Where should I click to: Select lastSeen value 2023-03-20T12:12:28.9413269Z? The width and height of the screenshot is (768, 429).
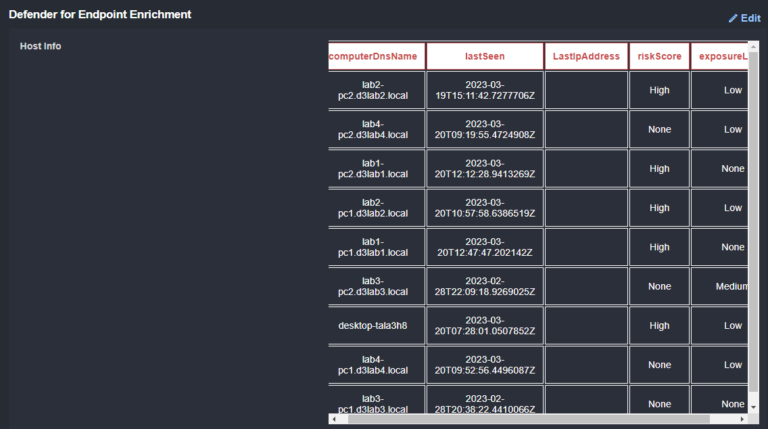click(485, 168)
